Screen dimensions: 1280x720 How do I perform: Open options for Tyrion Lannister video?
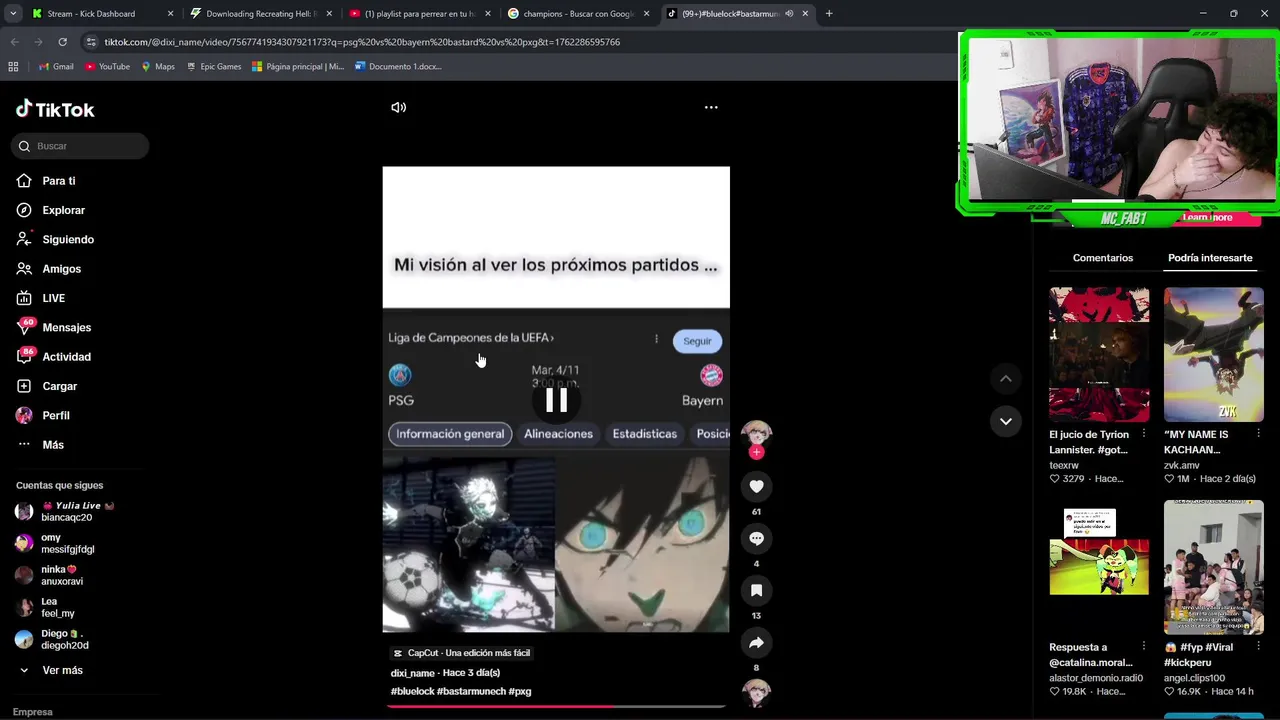[1143, 434]
